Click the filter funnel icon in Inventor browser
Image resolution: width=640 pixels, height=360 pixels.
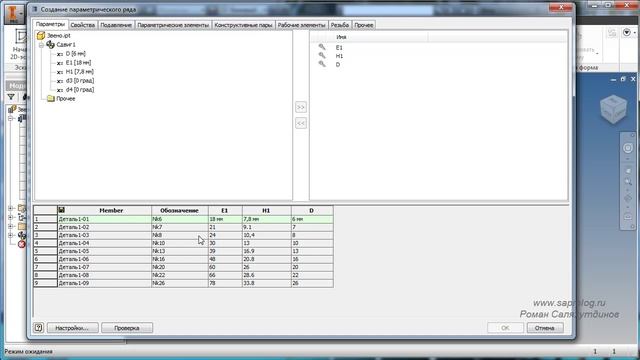[11, 97]
